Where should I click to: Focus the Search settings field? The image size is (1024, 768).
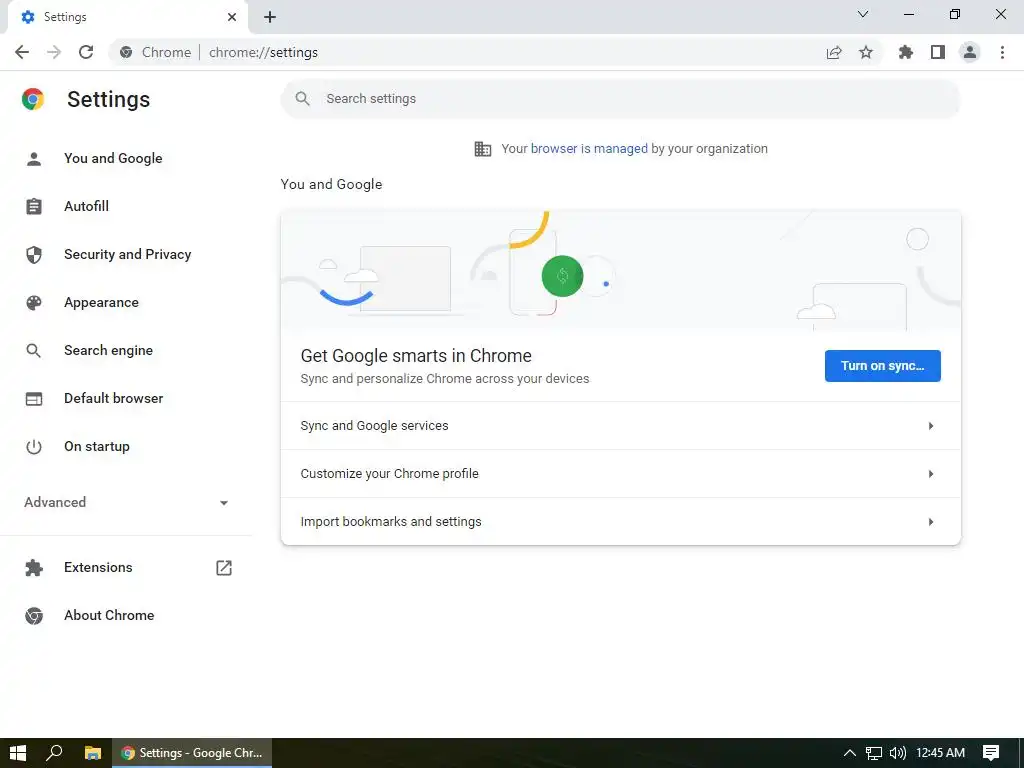[x=620, y=99]
